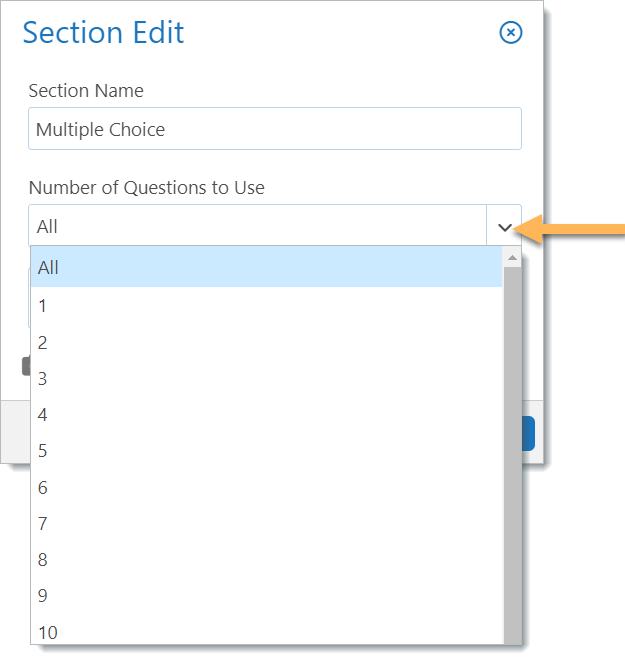Pick 4 from the questions list
This screenshot has width=625, height=660.
click(x=266, y=415)
